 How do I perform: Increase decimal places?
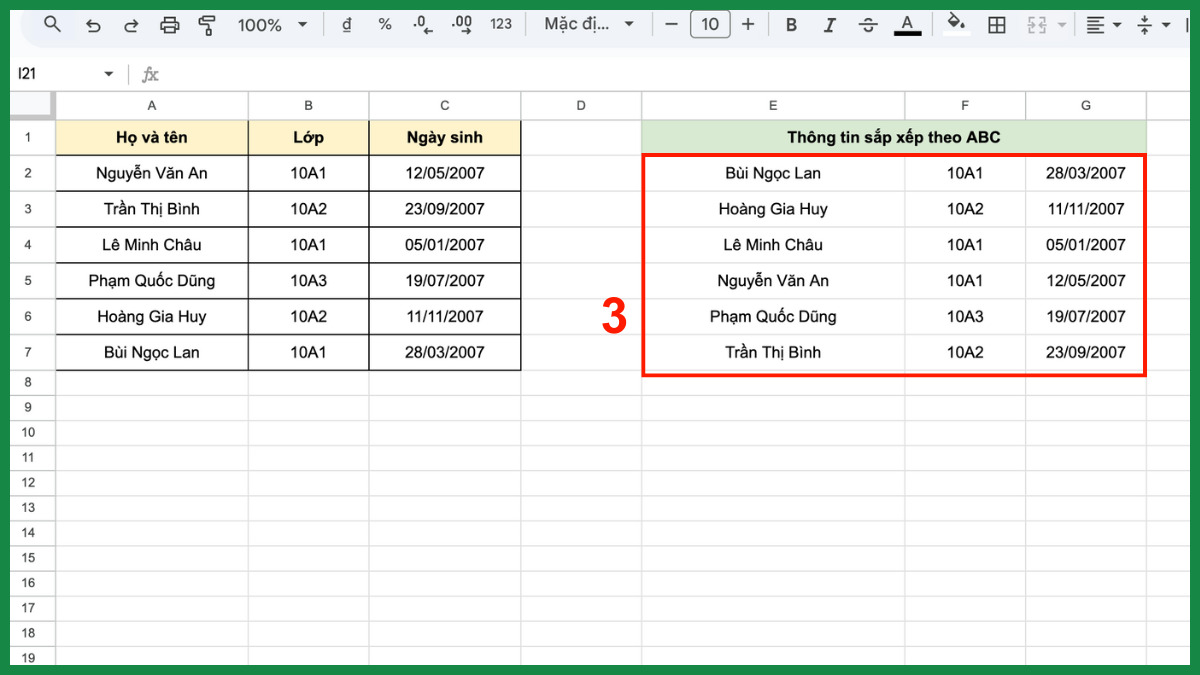tap(462, 25)
